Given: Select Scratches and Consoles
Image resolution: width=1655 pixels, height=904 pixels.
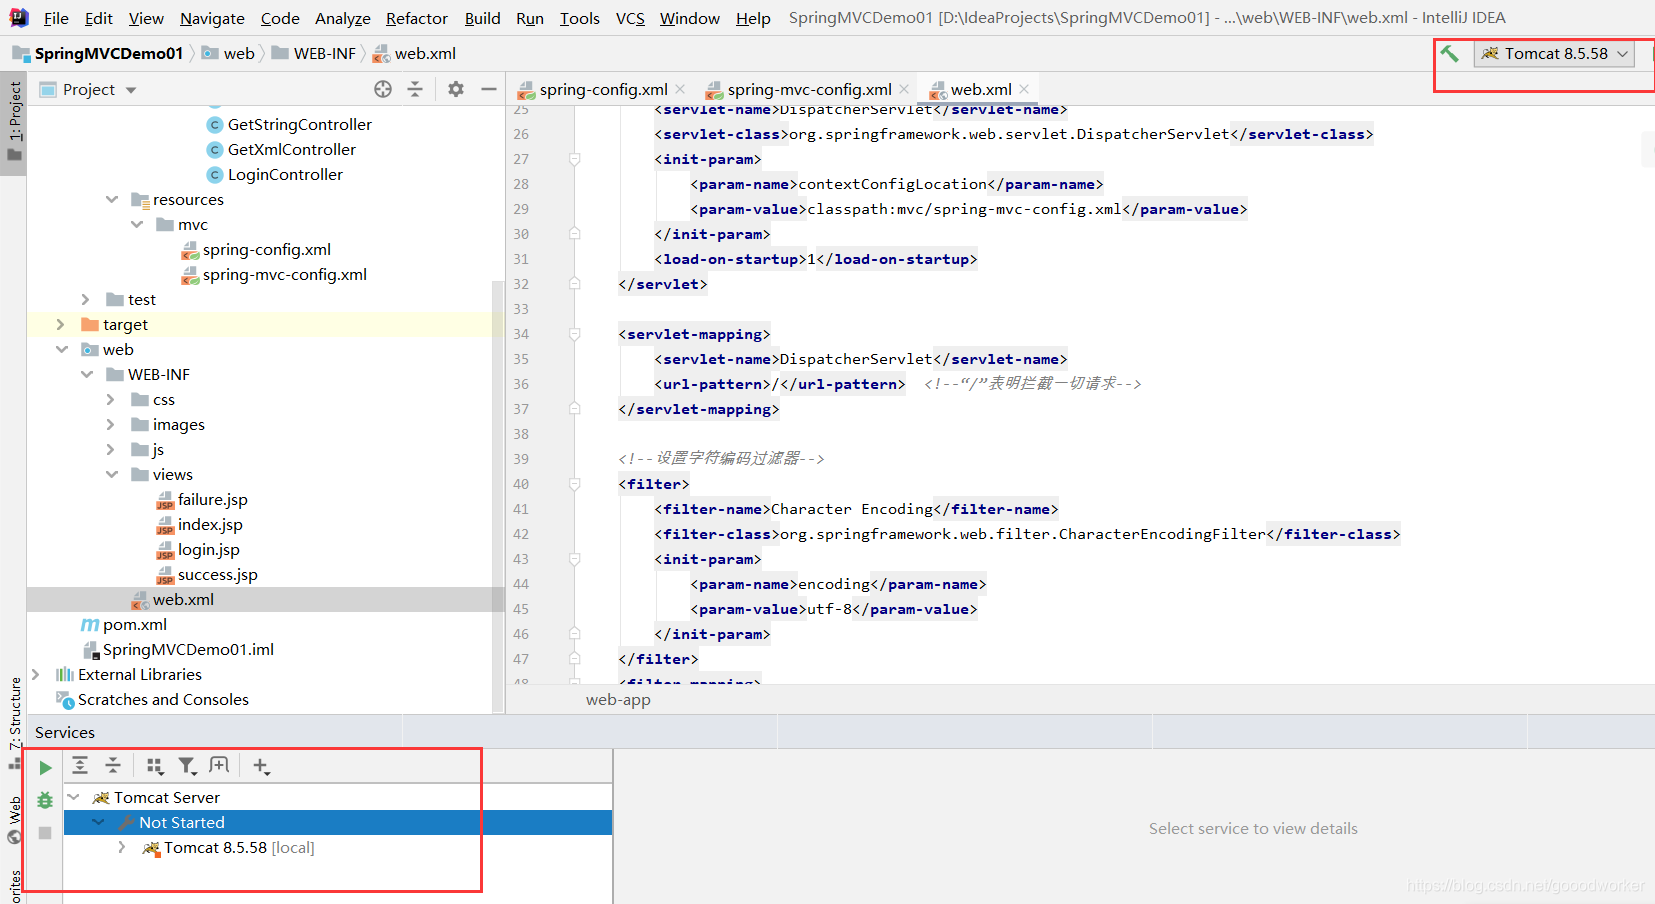Looking at the screenshot, I should pos(163,699).
